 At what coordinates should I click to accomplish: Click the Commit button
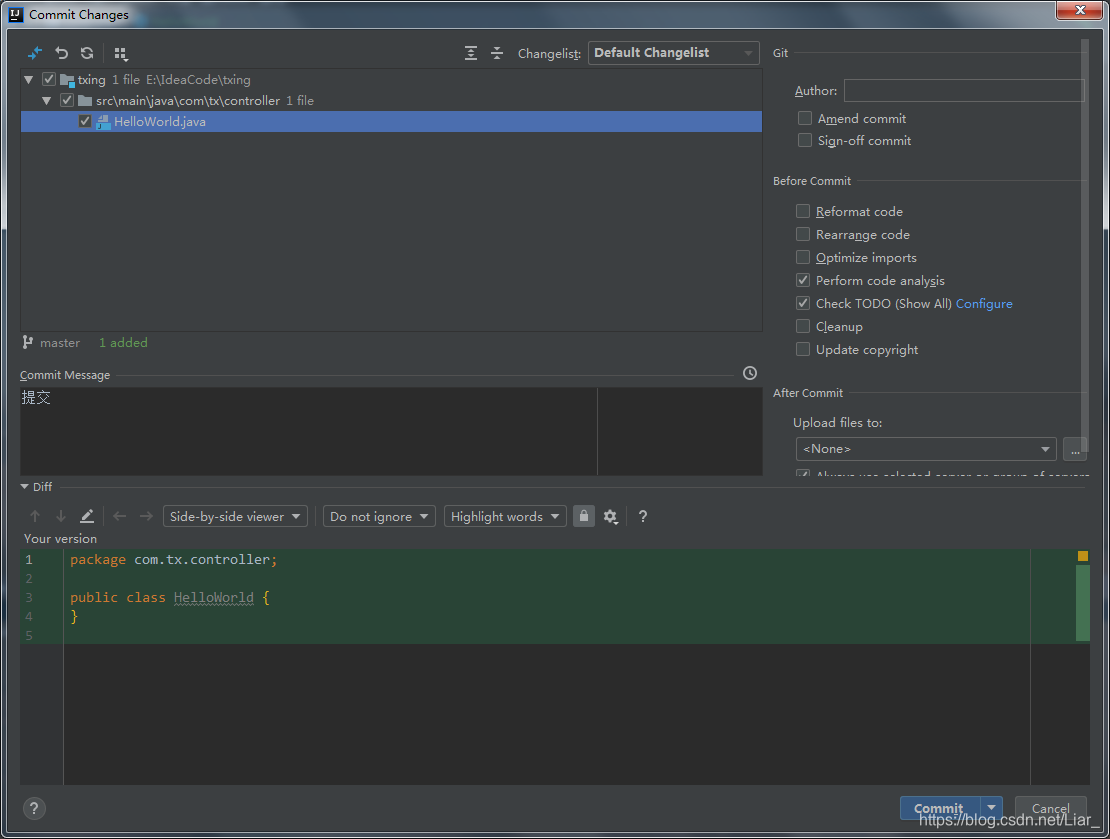(939, 808)
